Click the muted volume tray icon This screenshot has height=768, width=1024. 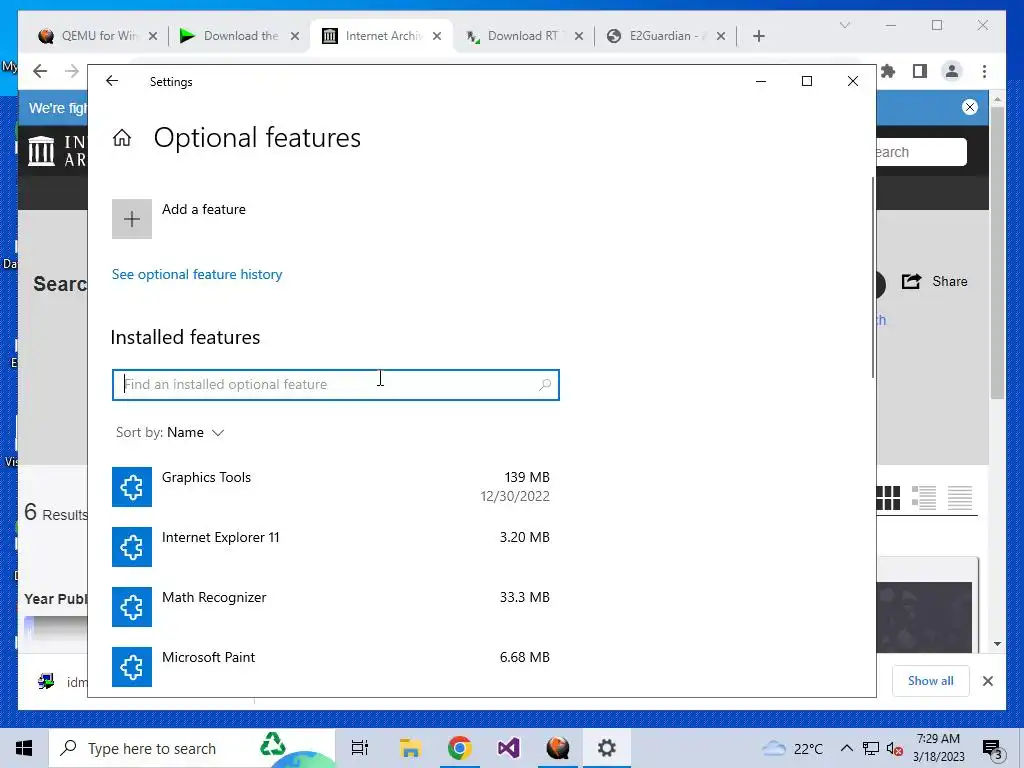895,748
